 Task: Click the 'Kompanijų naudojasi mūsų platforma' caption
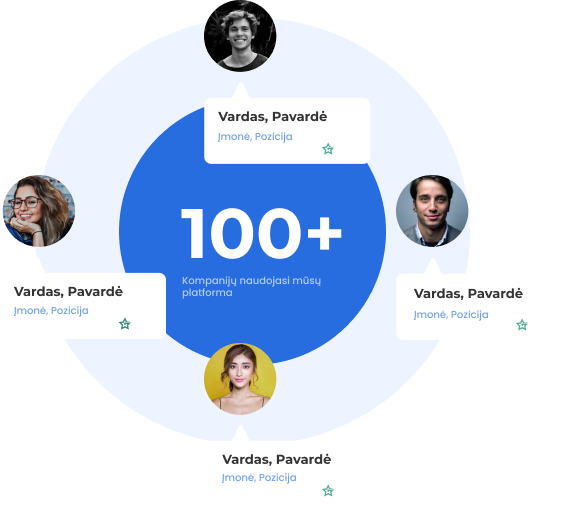(251, 287)
